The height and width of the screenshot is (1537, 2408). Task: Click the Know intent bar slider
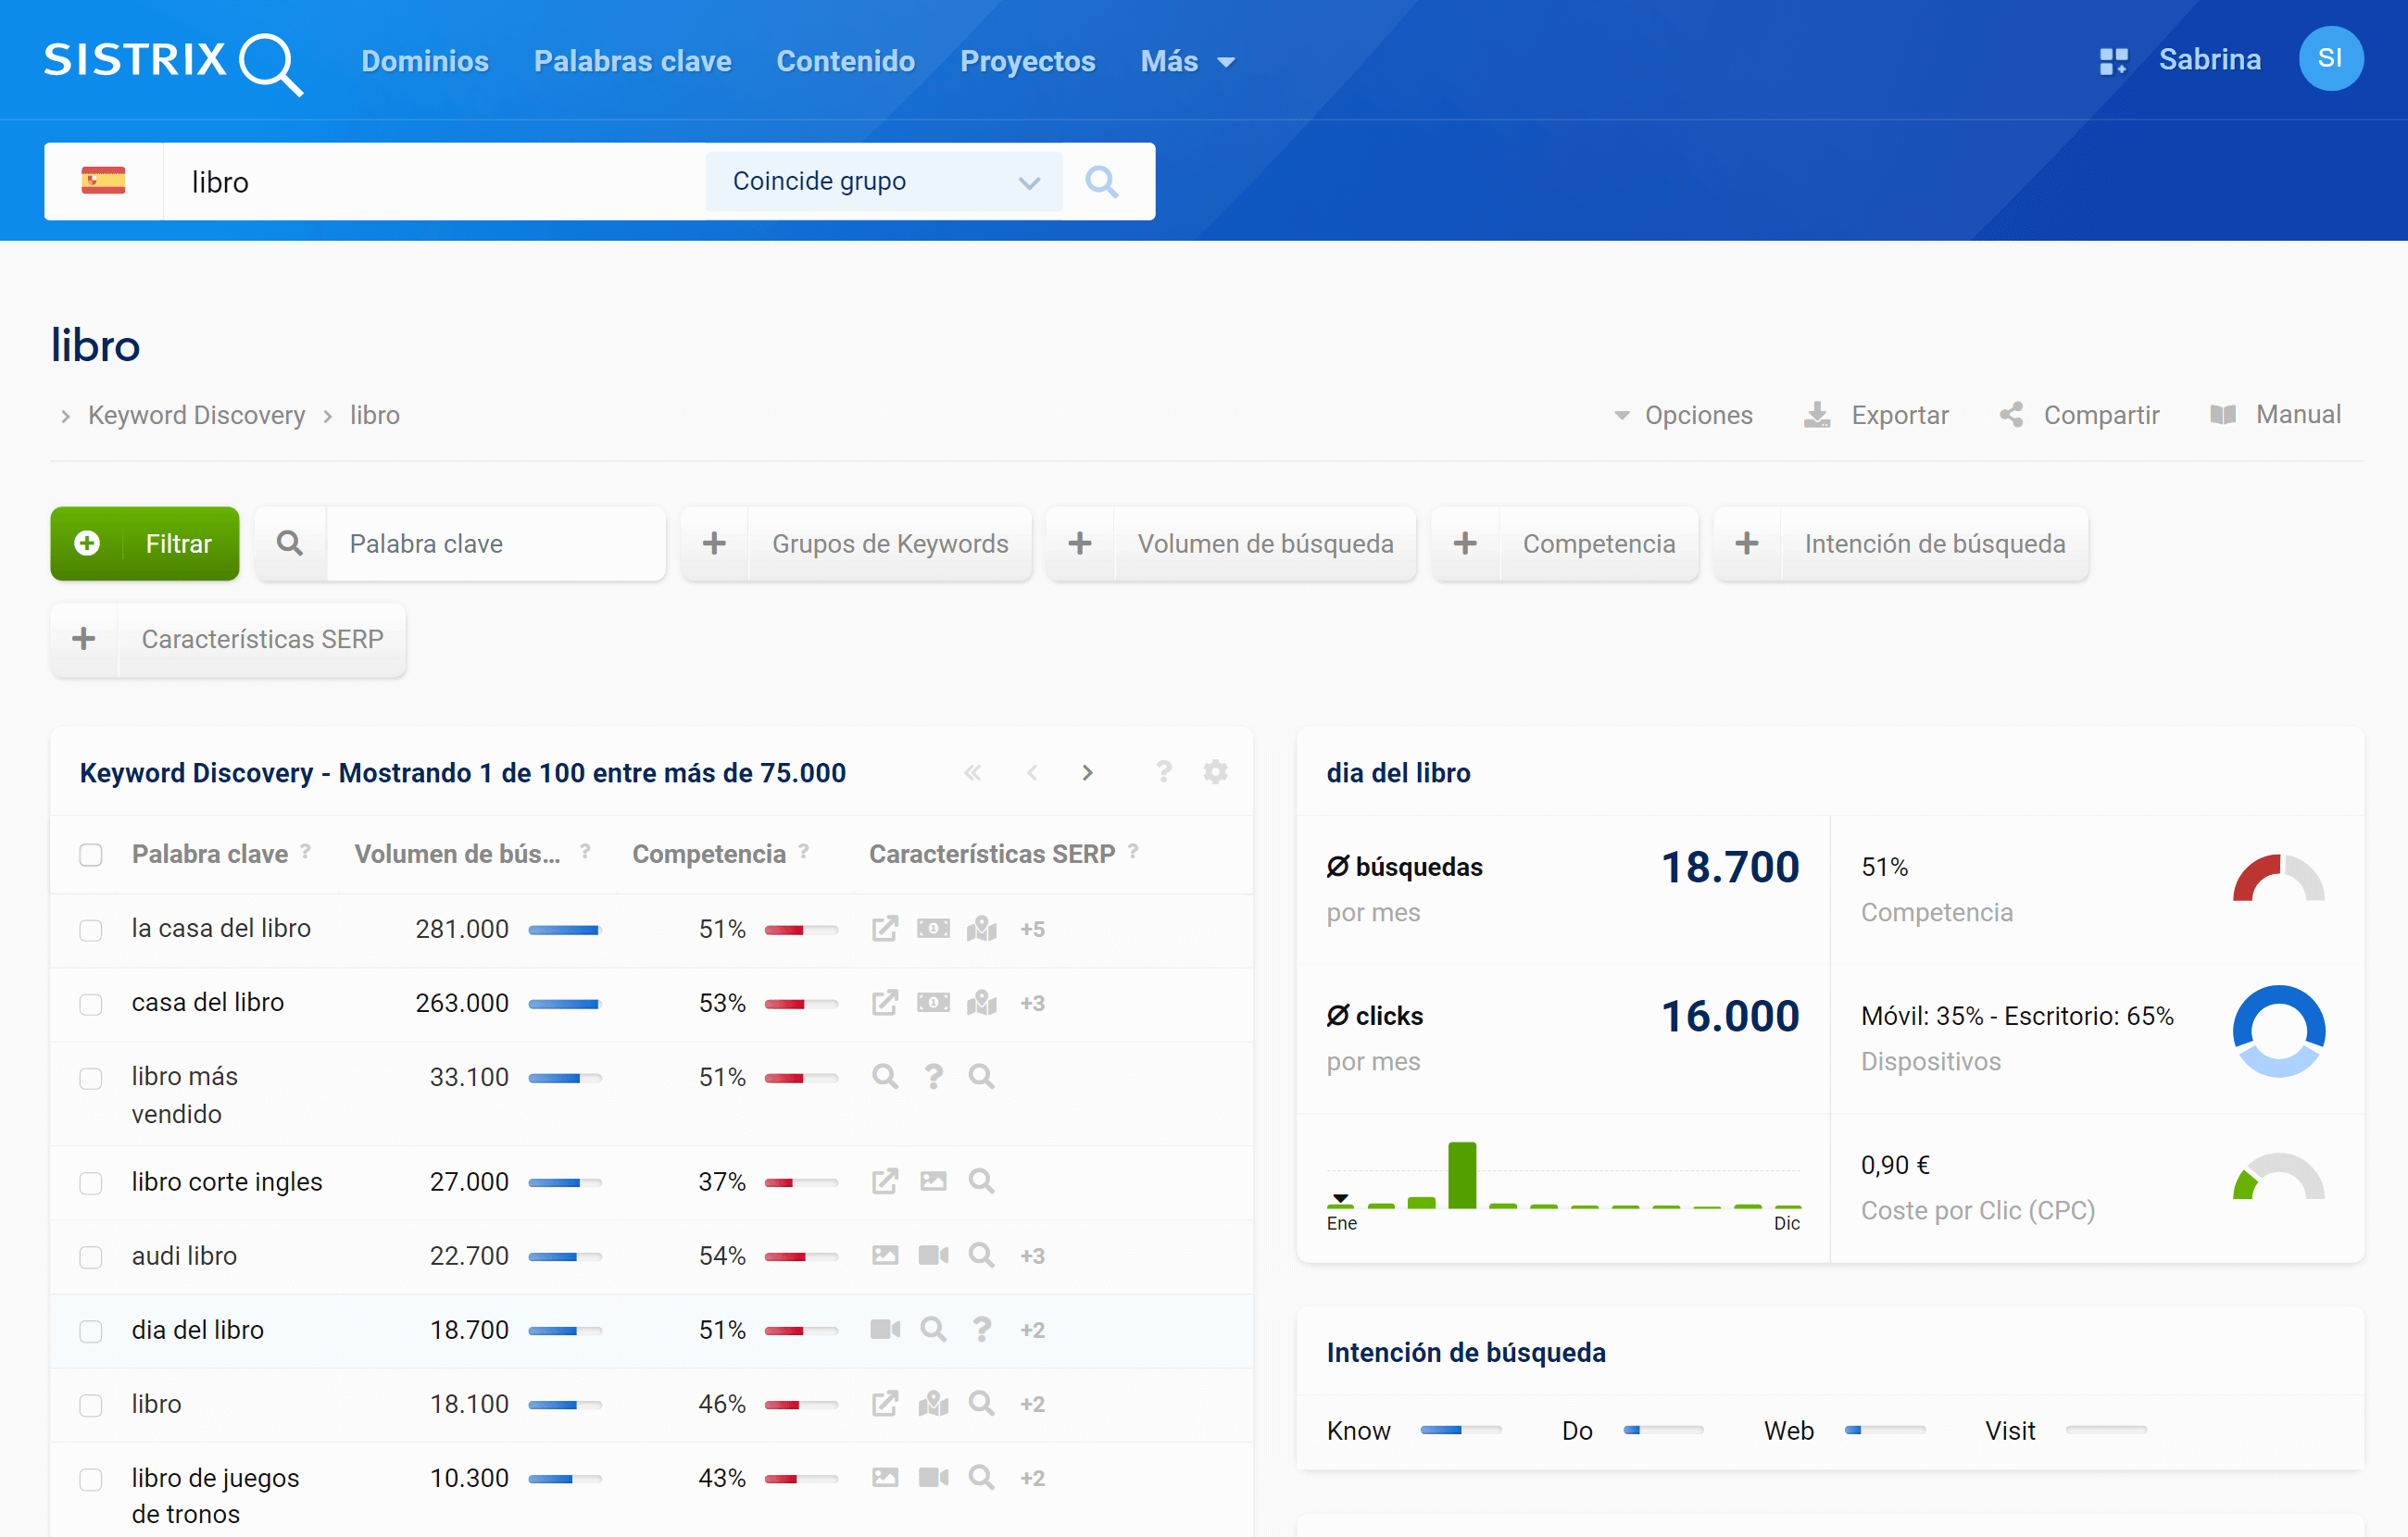[1460, 1430]
